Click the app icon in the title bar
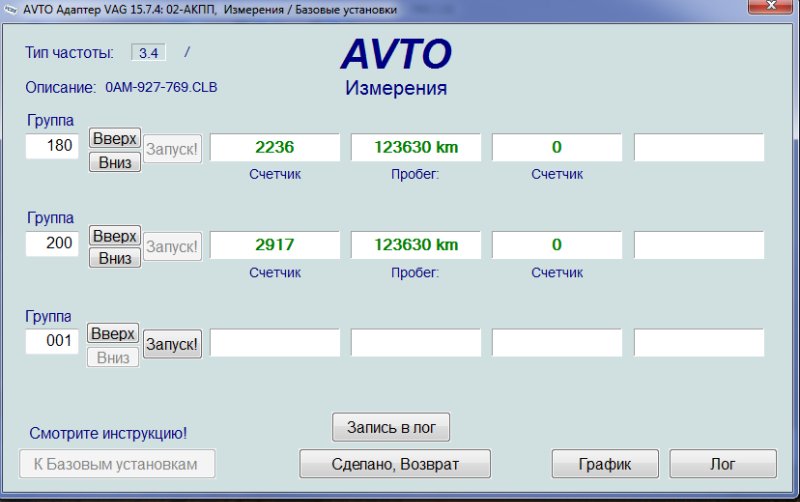800x502 pixels. [10, 9]
